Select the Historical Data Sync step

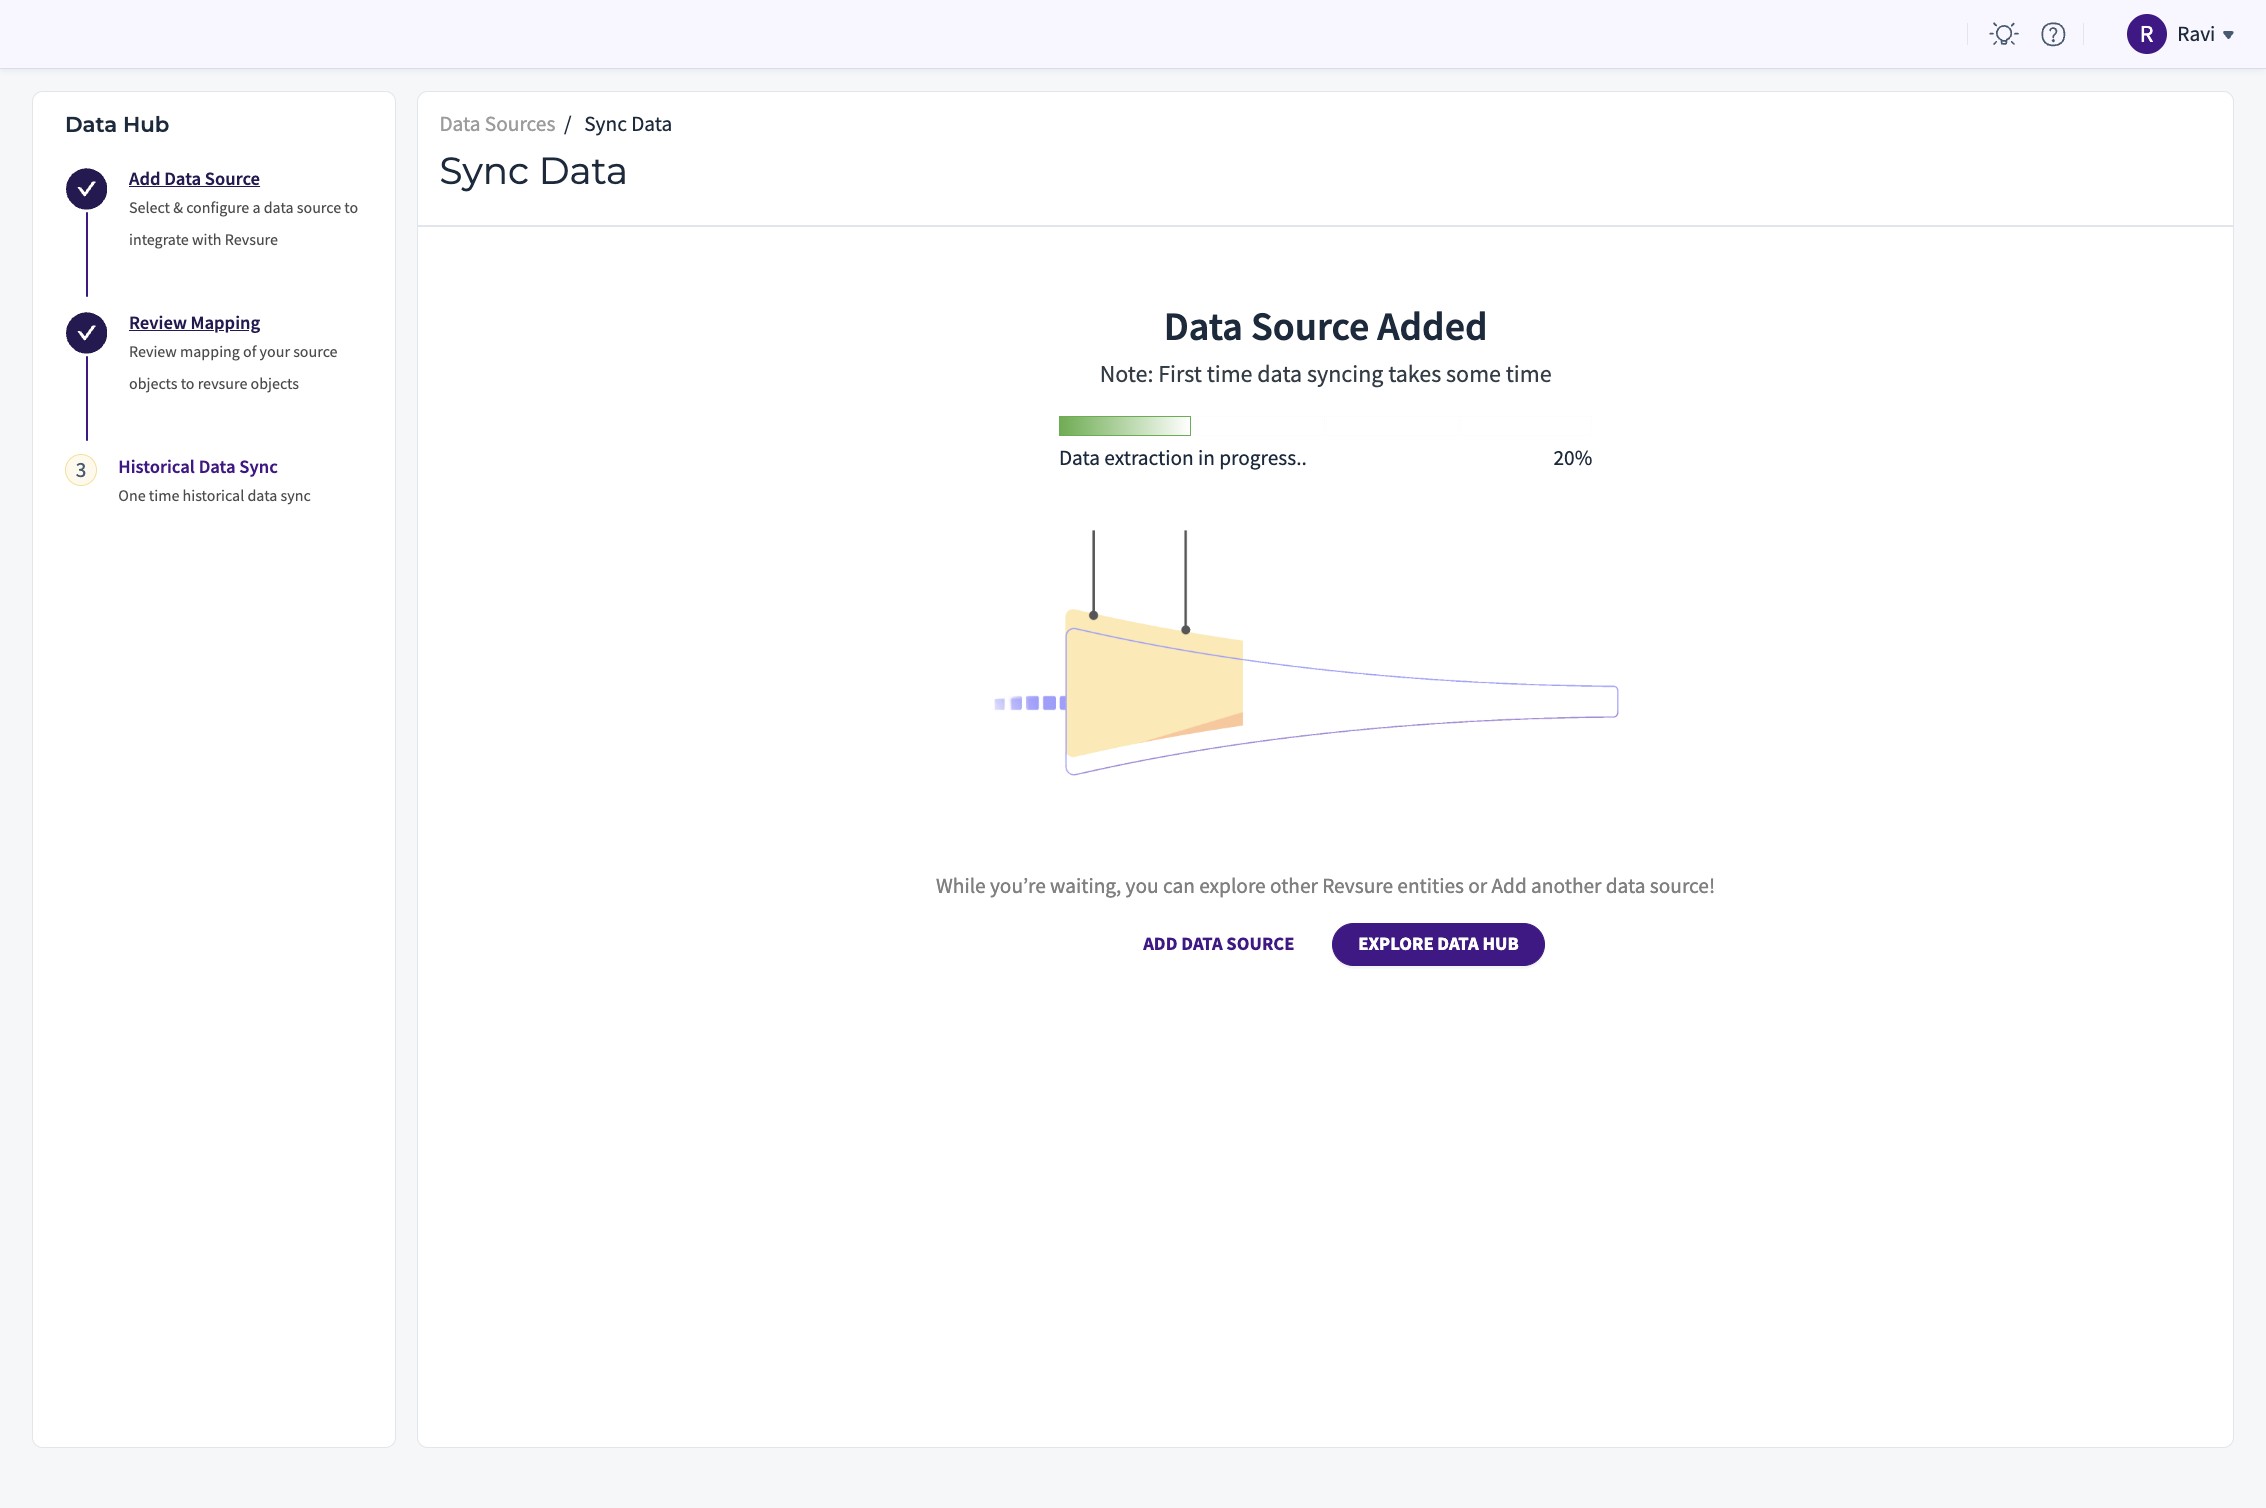click(197, 467)
